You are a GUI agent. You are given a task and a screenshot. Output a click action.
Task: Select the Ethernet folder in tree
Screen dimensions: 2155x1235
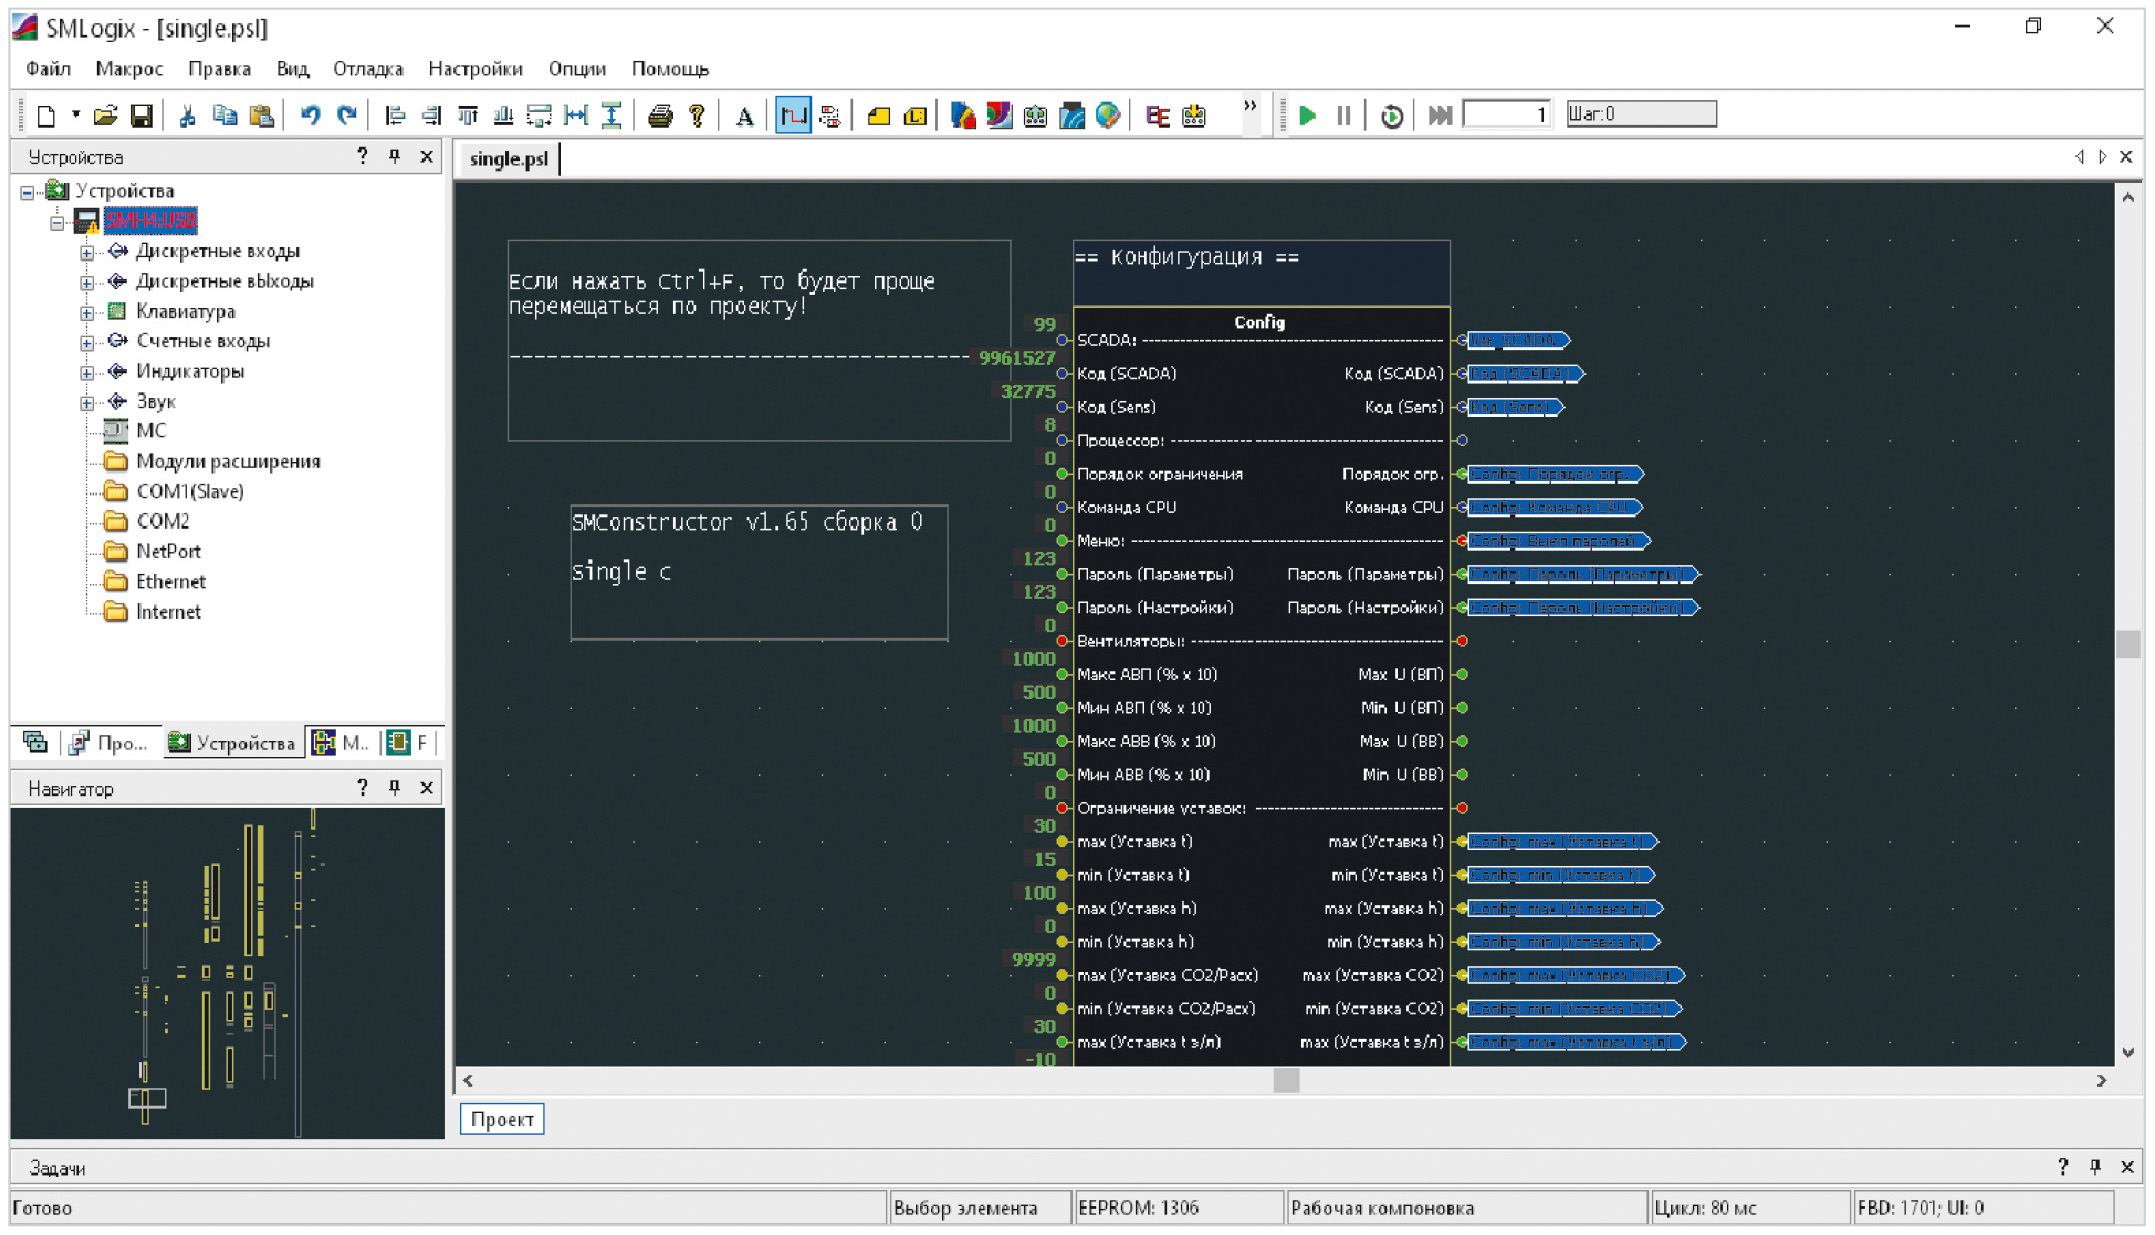click(170, 581)
